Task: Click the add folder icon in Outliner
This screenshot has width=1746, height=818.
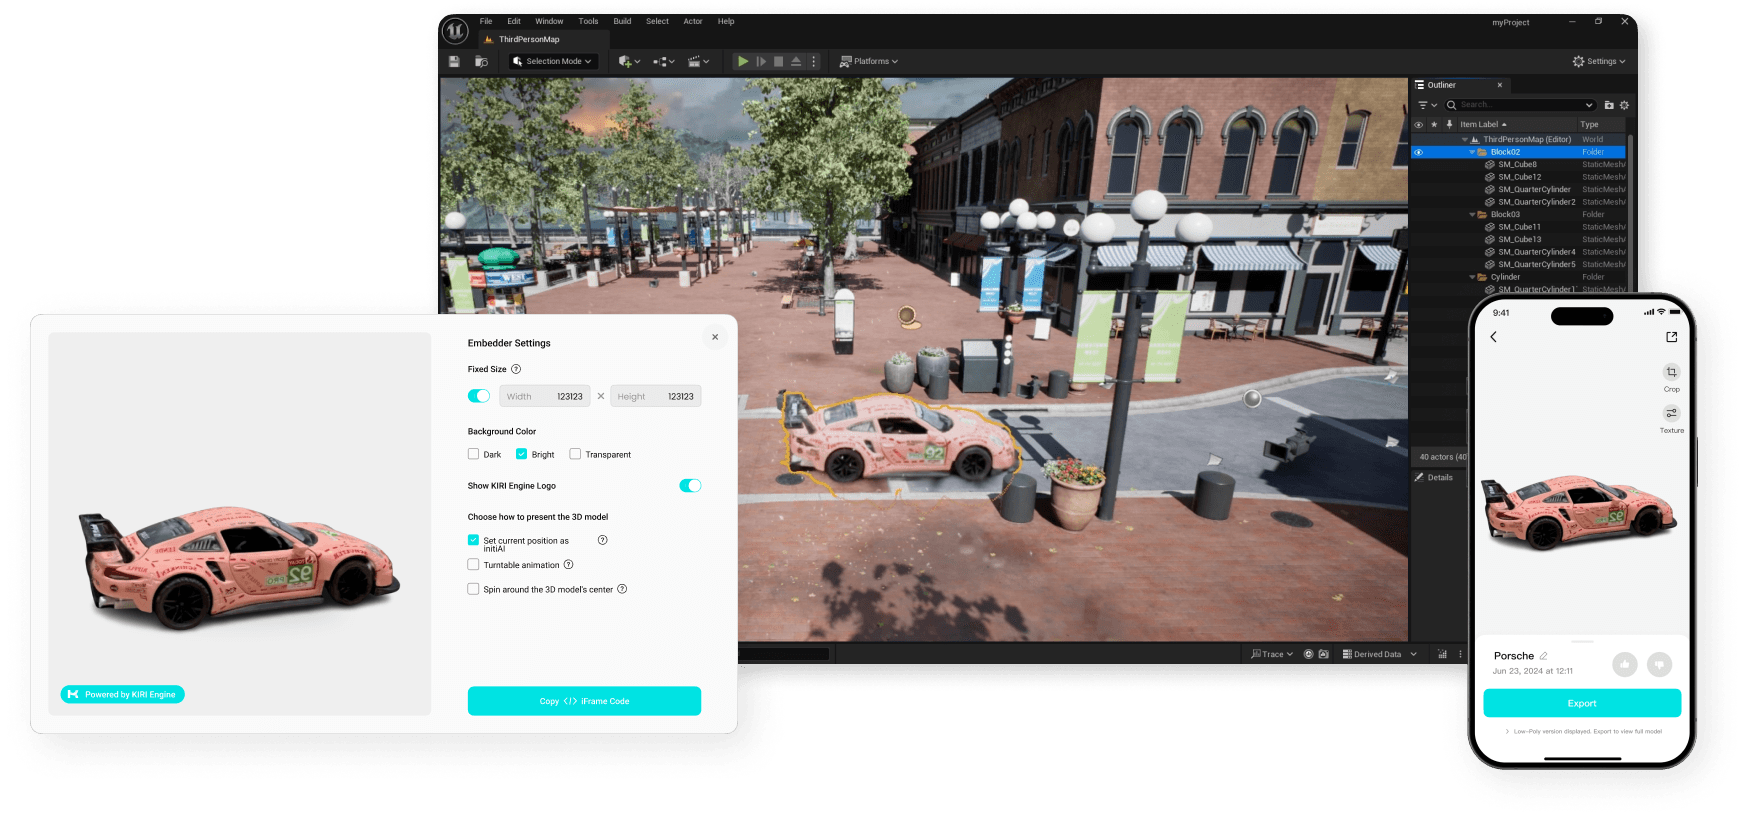Action: (x=1609, y=105)
